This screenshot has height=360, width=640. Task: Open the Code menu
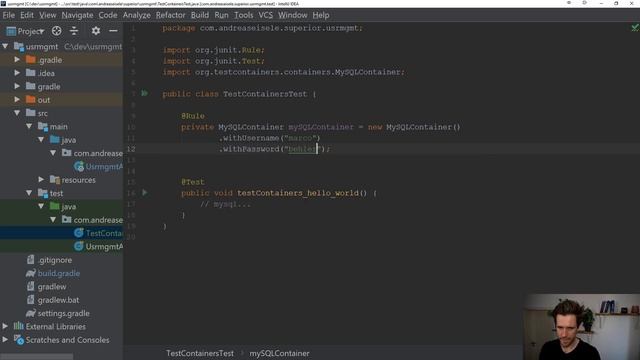point(108,15)
